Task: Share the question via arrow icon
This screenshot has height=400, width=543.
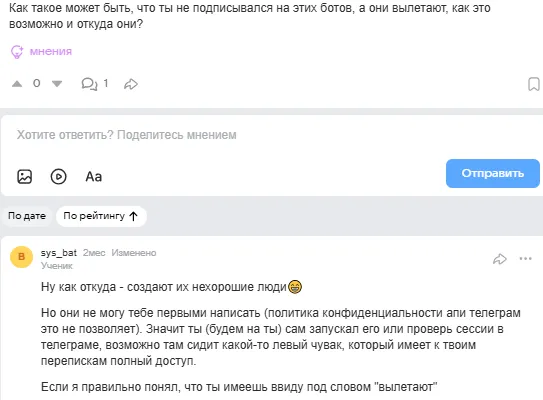Action: coord(131,84)
